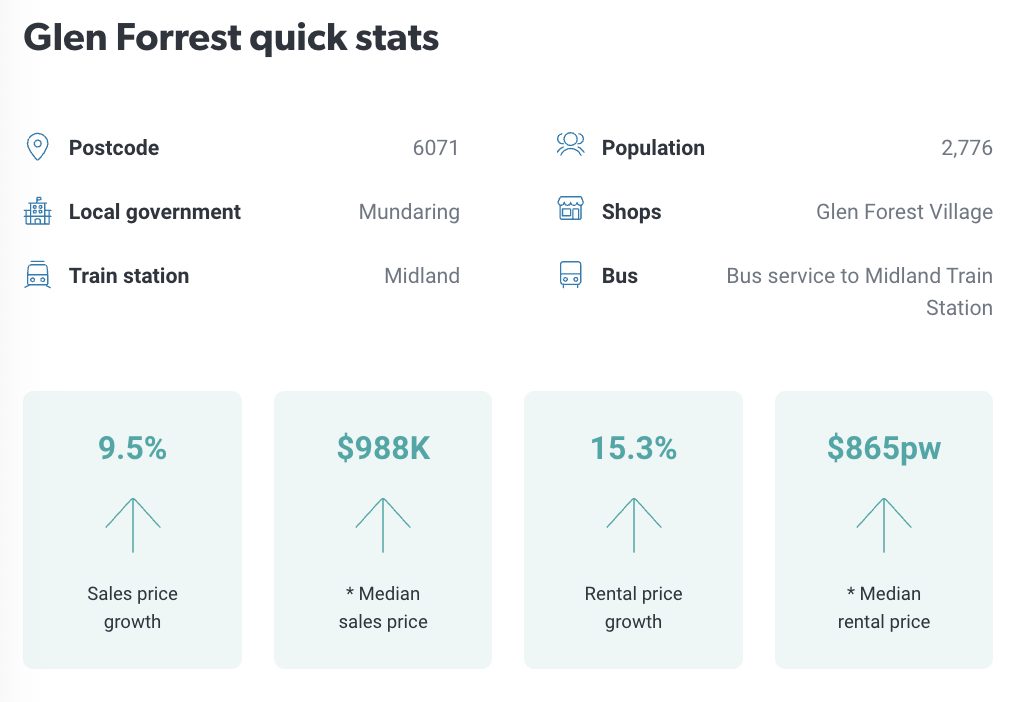The image size is (1020, 702).
Task: Click the Mundaring local government value
Action: (409, 212)
